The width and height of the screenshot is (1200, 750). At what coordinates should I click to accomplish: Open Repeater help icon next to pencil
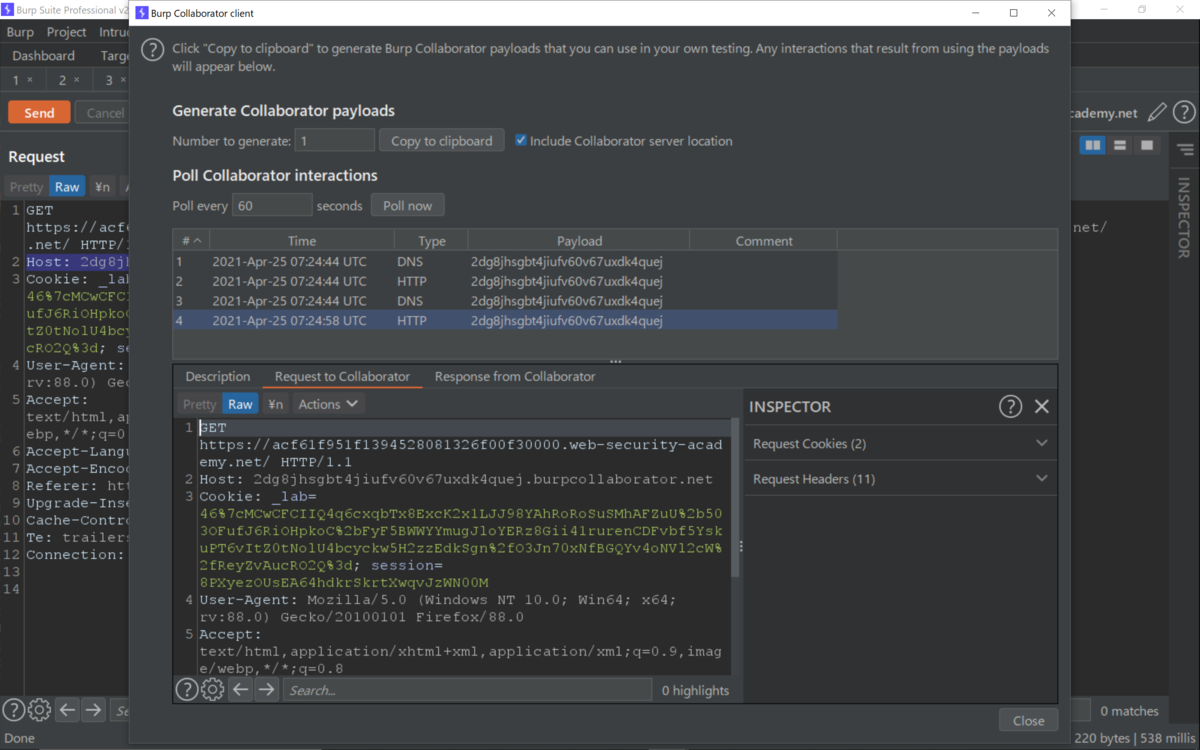tap(1184, 112)
